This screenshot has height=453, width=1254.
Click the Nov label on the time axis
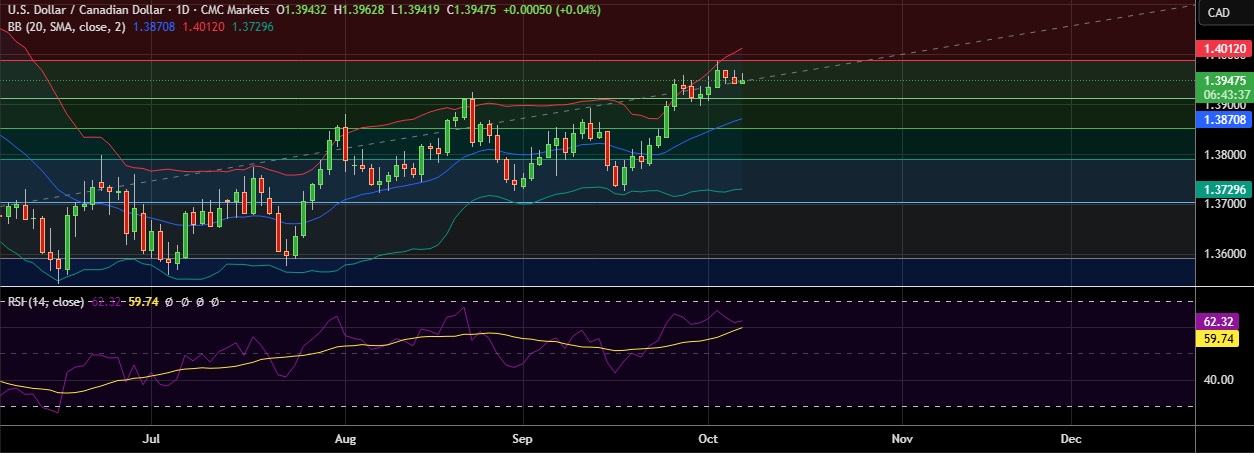(902, 438)
